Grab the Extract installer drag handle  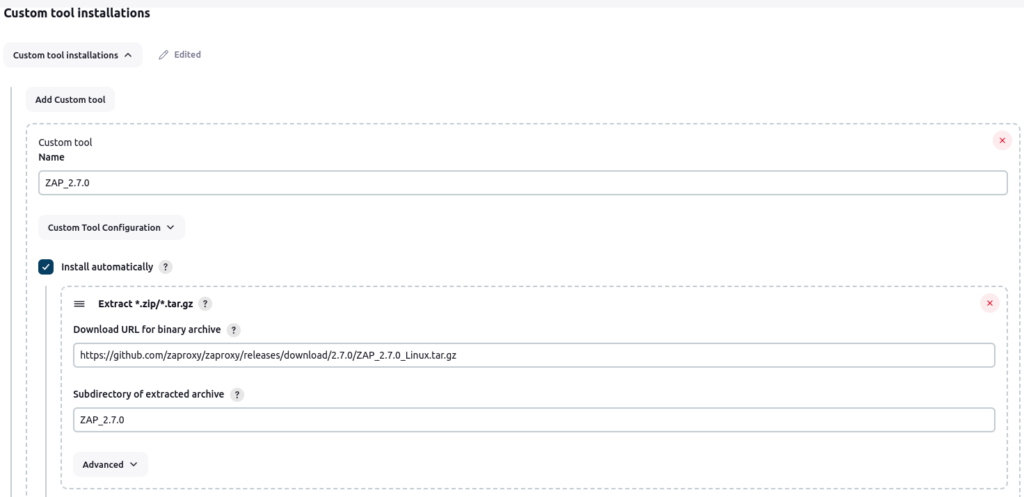pos(80,304)
